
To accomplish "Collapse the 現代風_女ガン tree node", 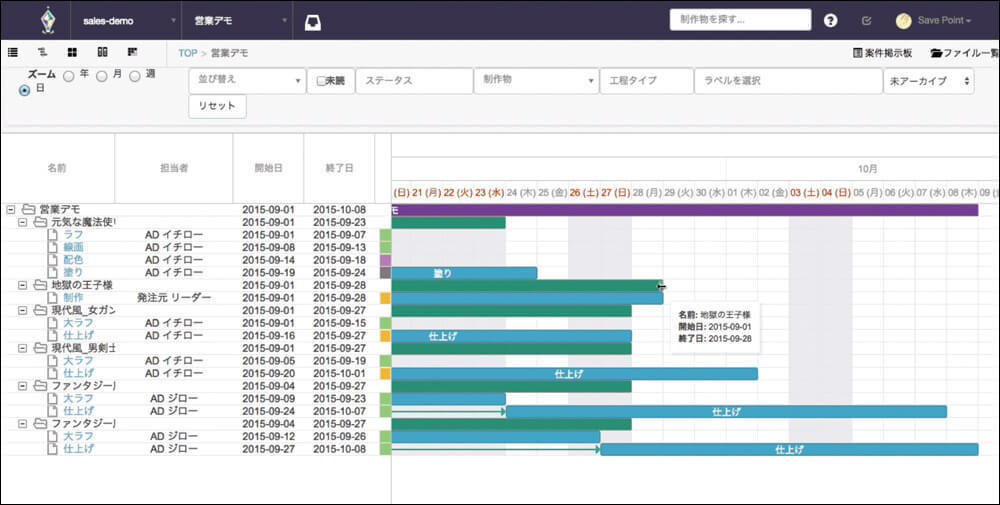I will [22, 311].
